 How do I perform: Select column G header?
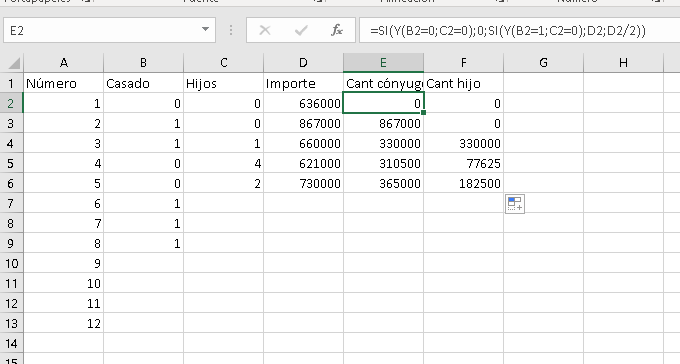543,63
